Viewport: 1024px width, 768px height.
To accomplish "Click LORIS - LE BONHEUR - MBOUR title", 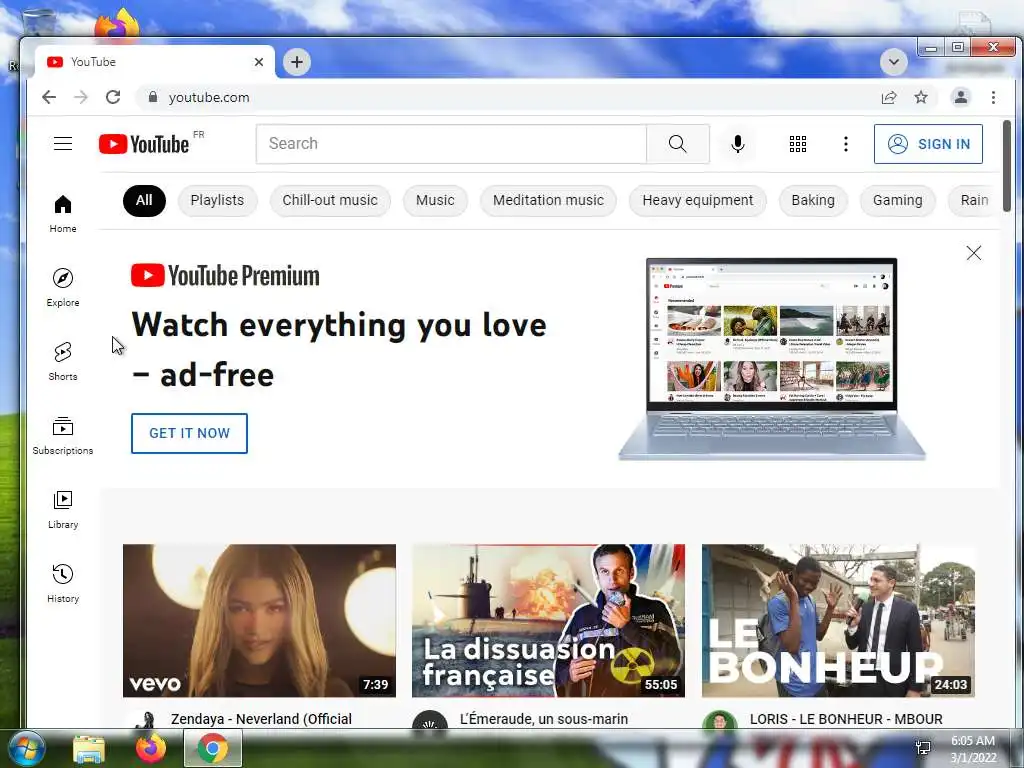I will point(846,719).
